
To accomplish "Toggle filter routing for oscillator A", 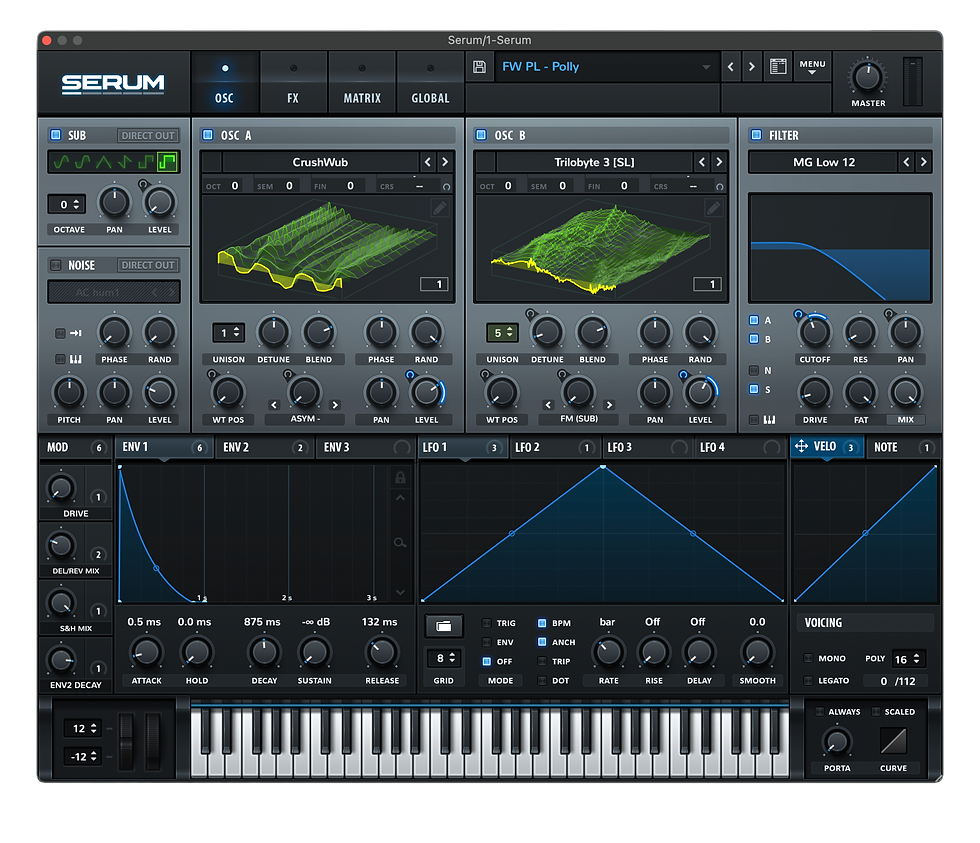I will 754,320.
